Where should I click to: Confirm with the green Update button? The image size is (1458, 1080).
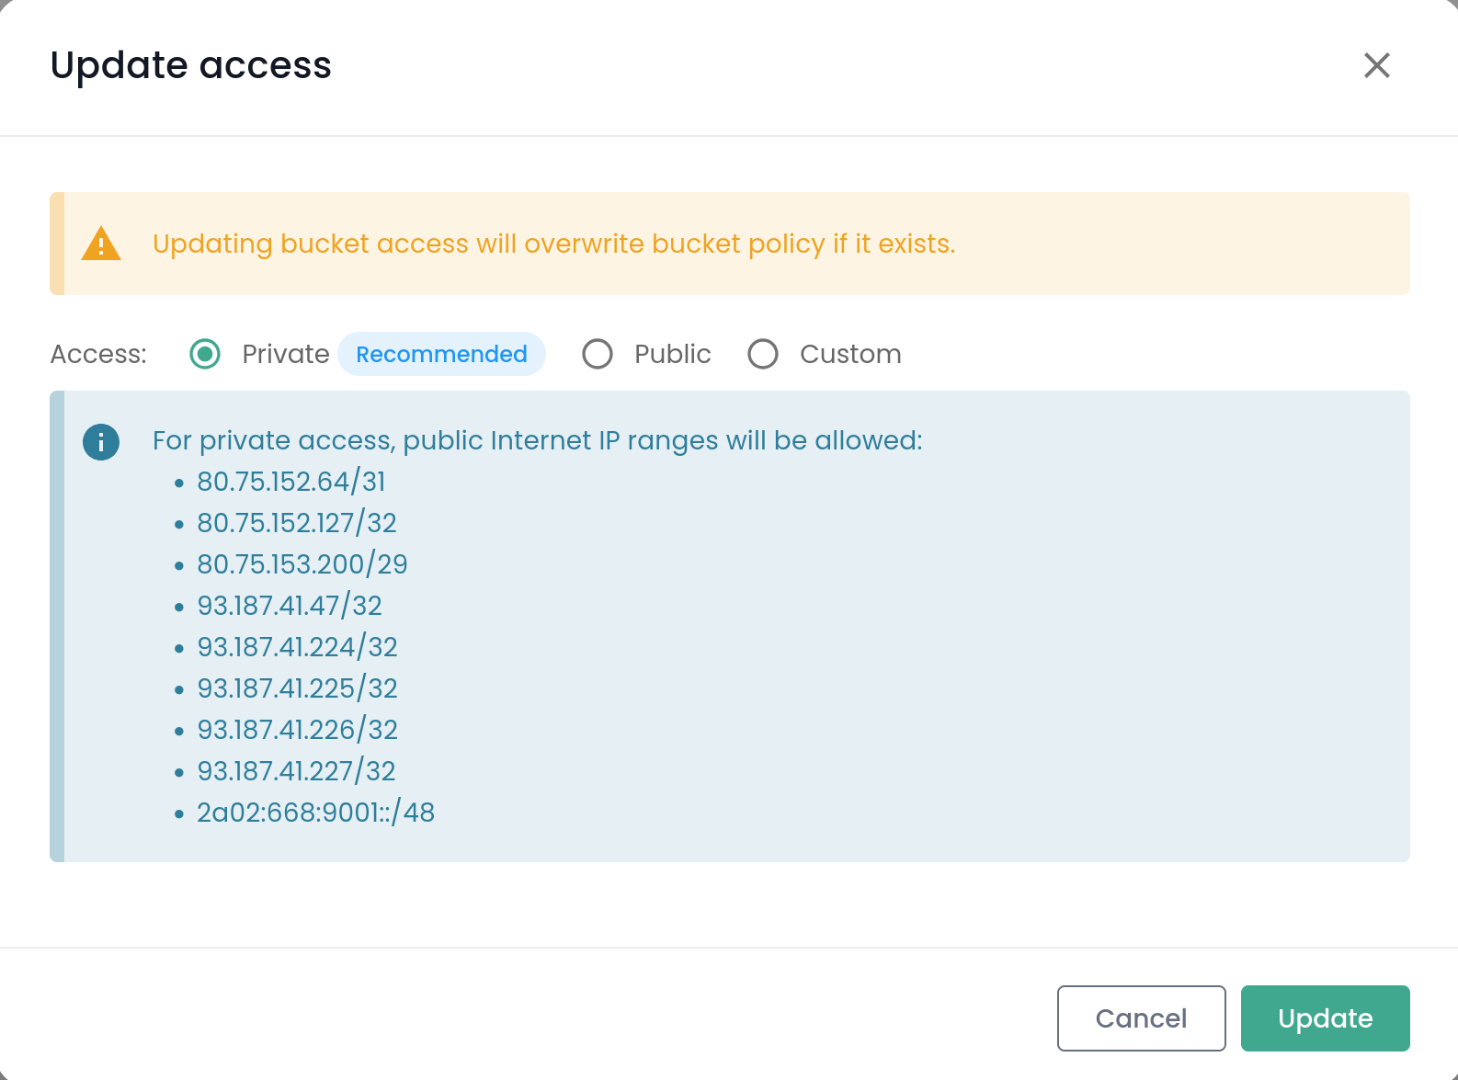[1324, 1018]
